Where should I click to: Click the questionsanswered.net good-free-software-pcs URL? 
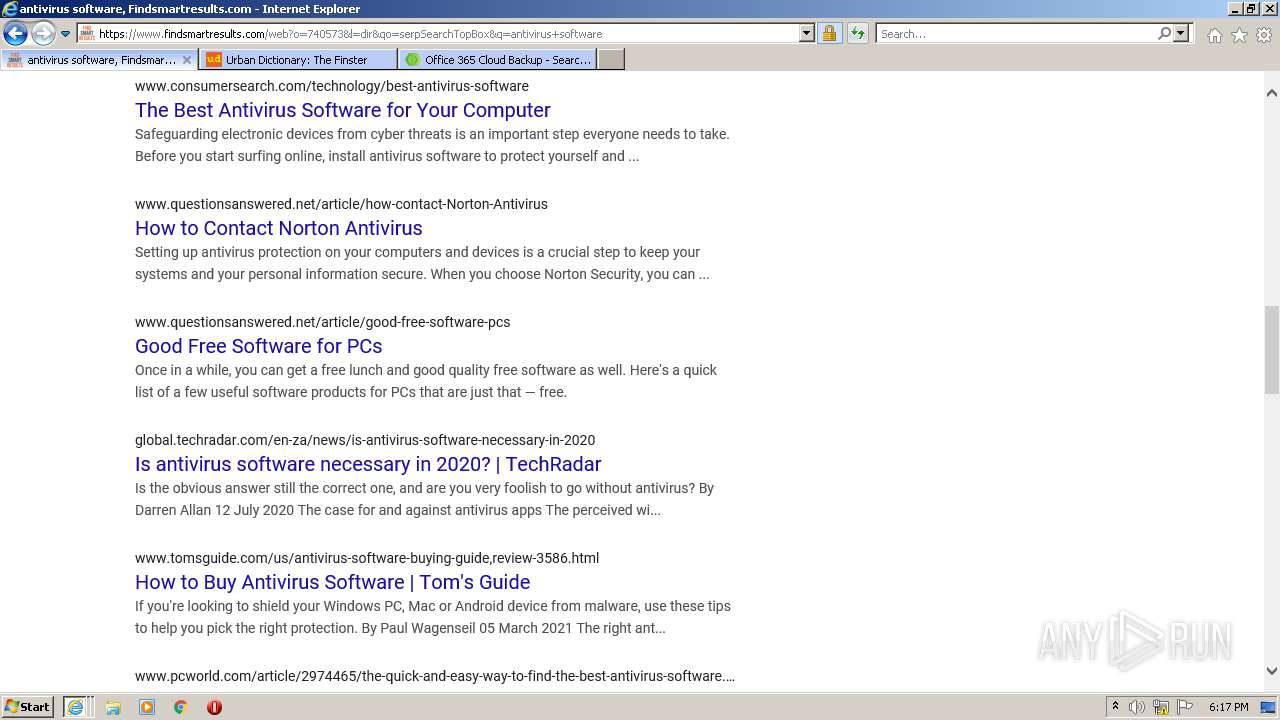tap(323, 322)
